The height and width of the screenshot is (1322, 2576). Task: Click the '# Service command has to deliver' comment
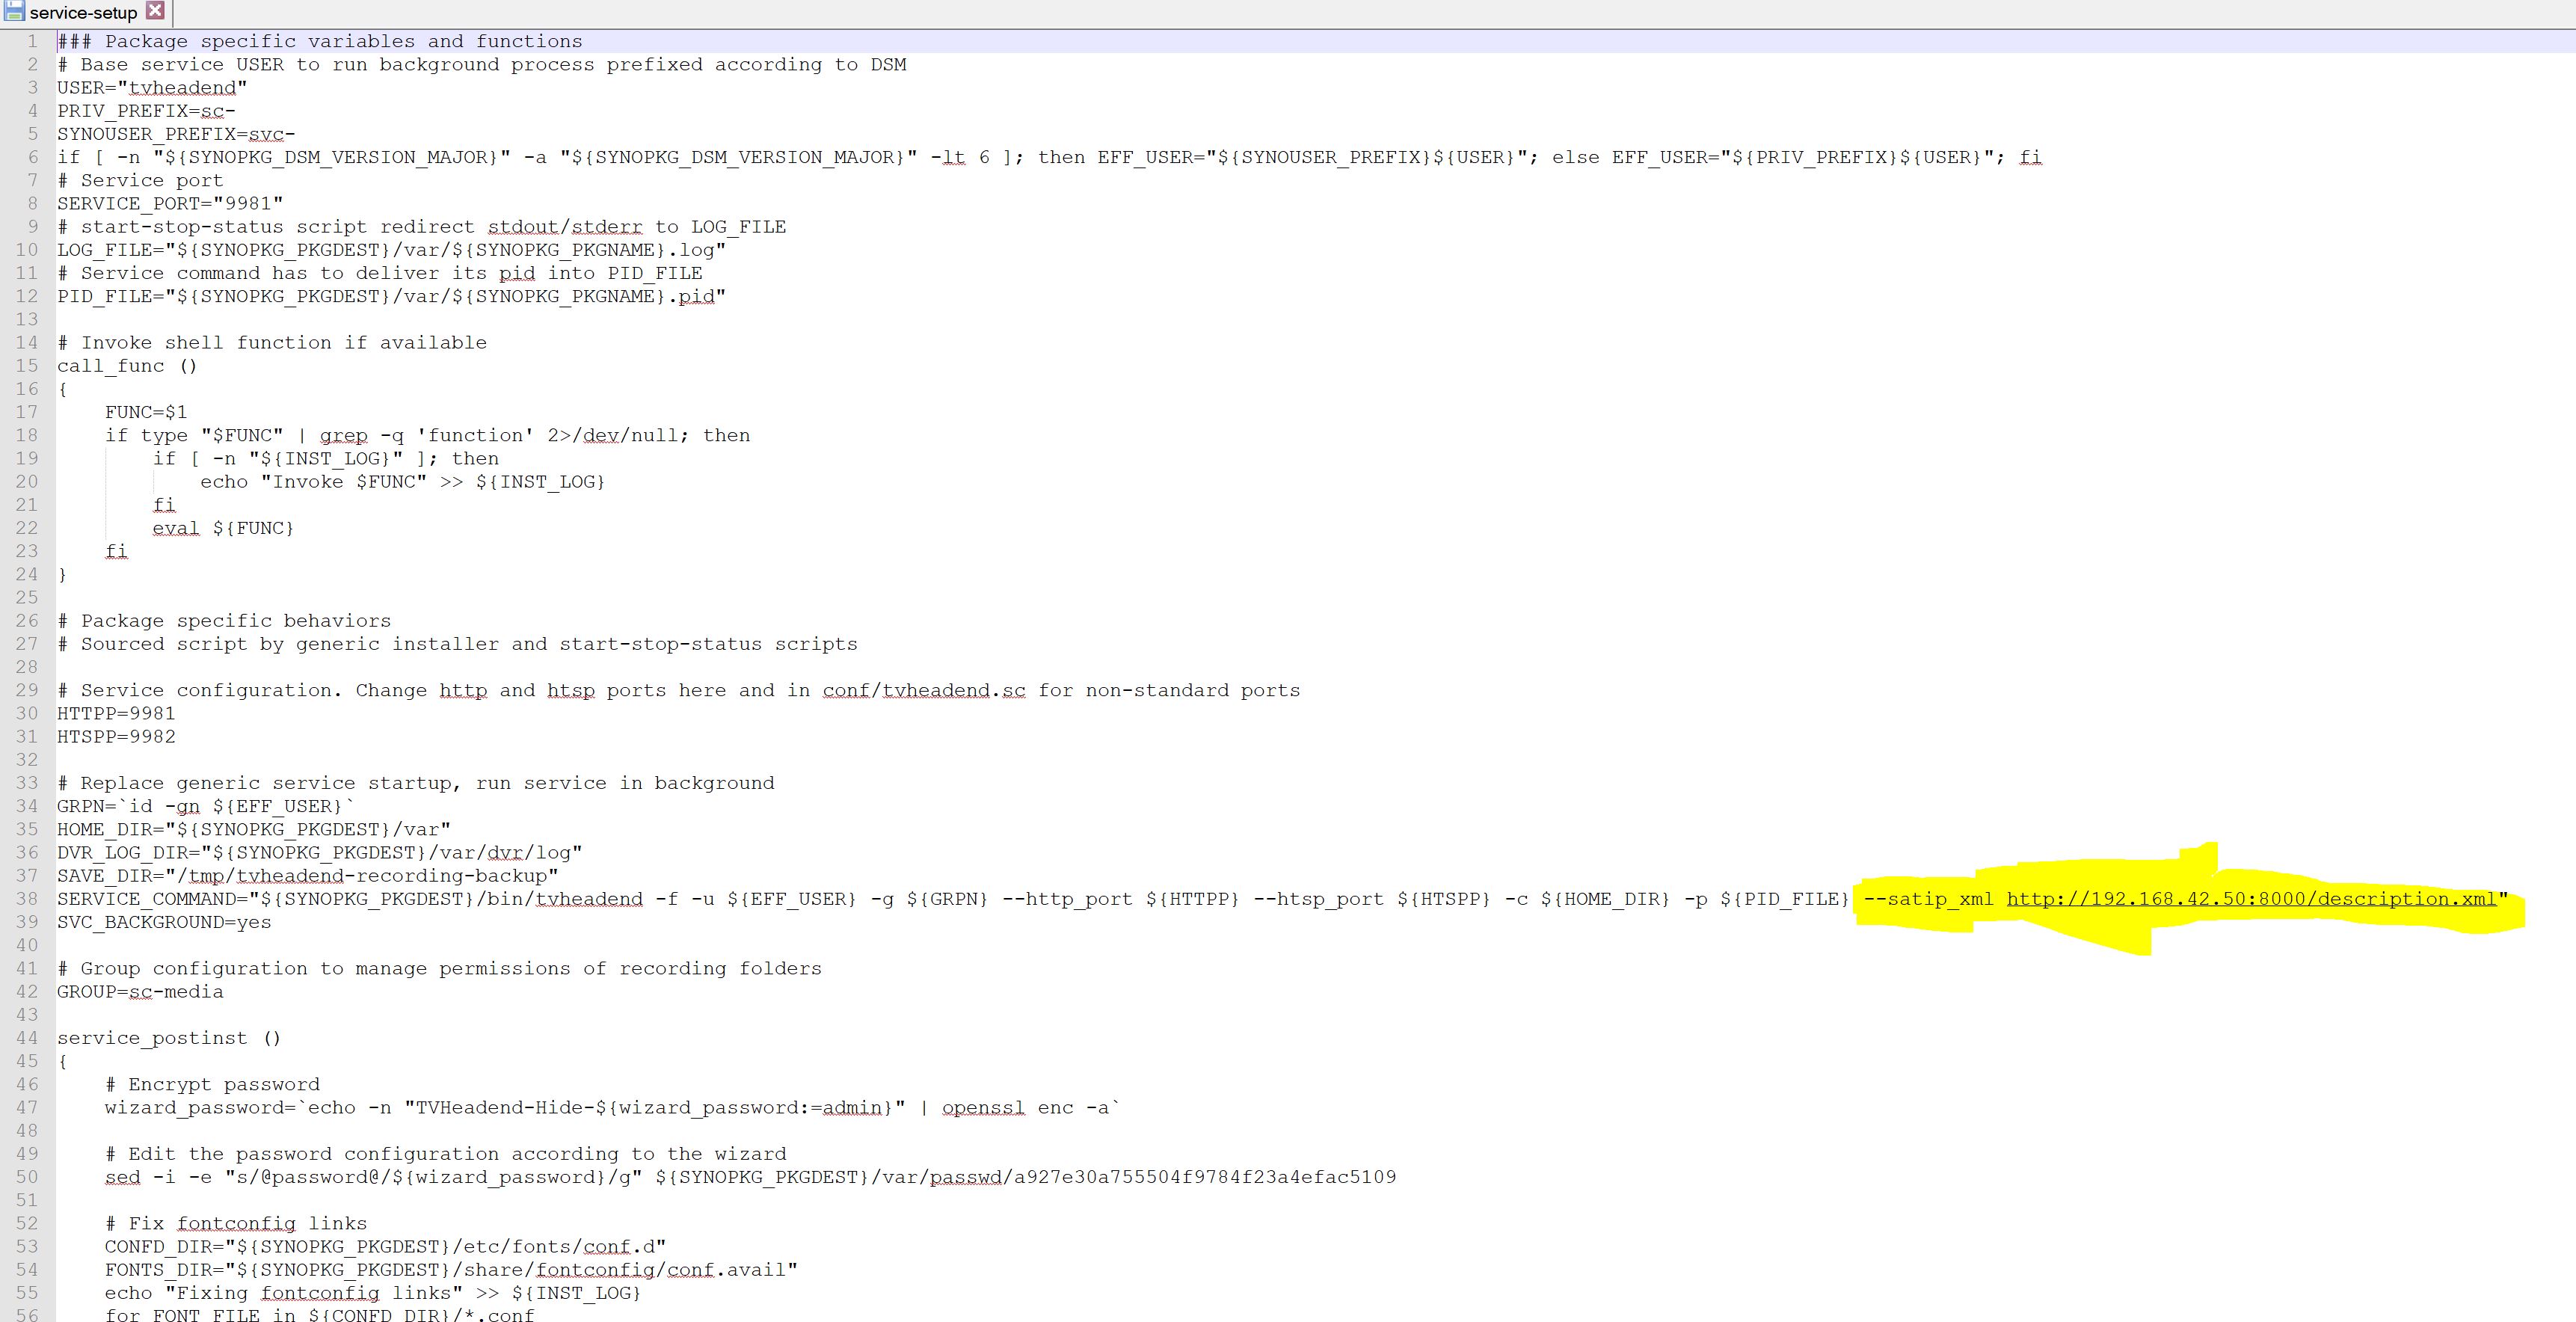[x=380, y=273]
